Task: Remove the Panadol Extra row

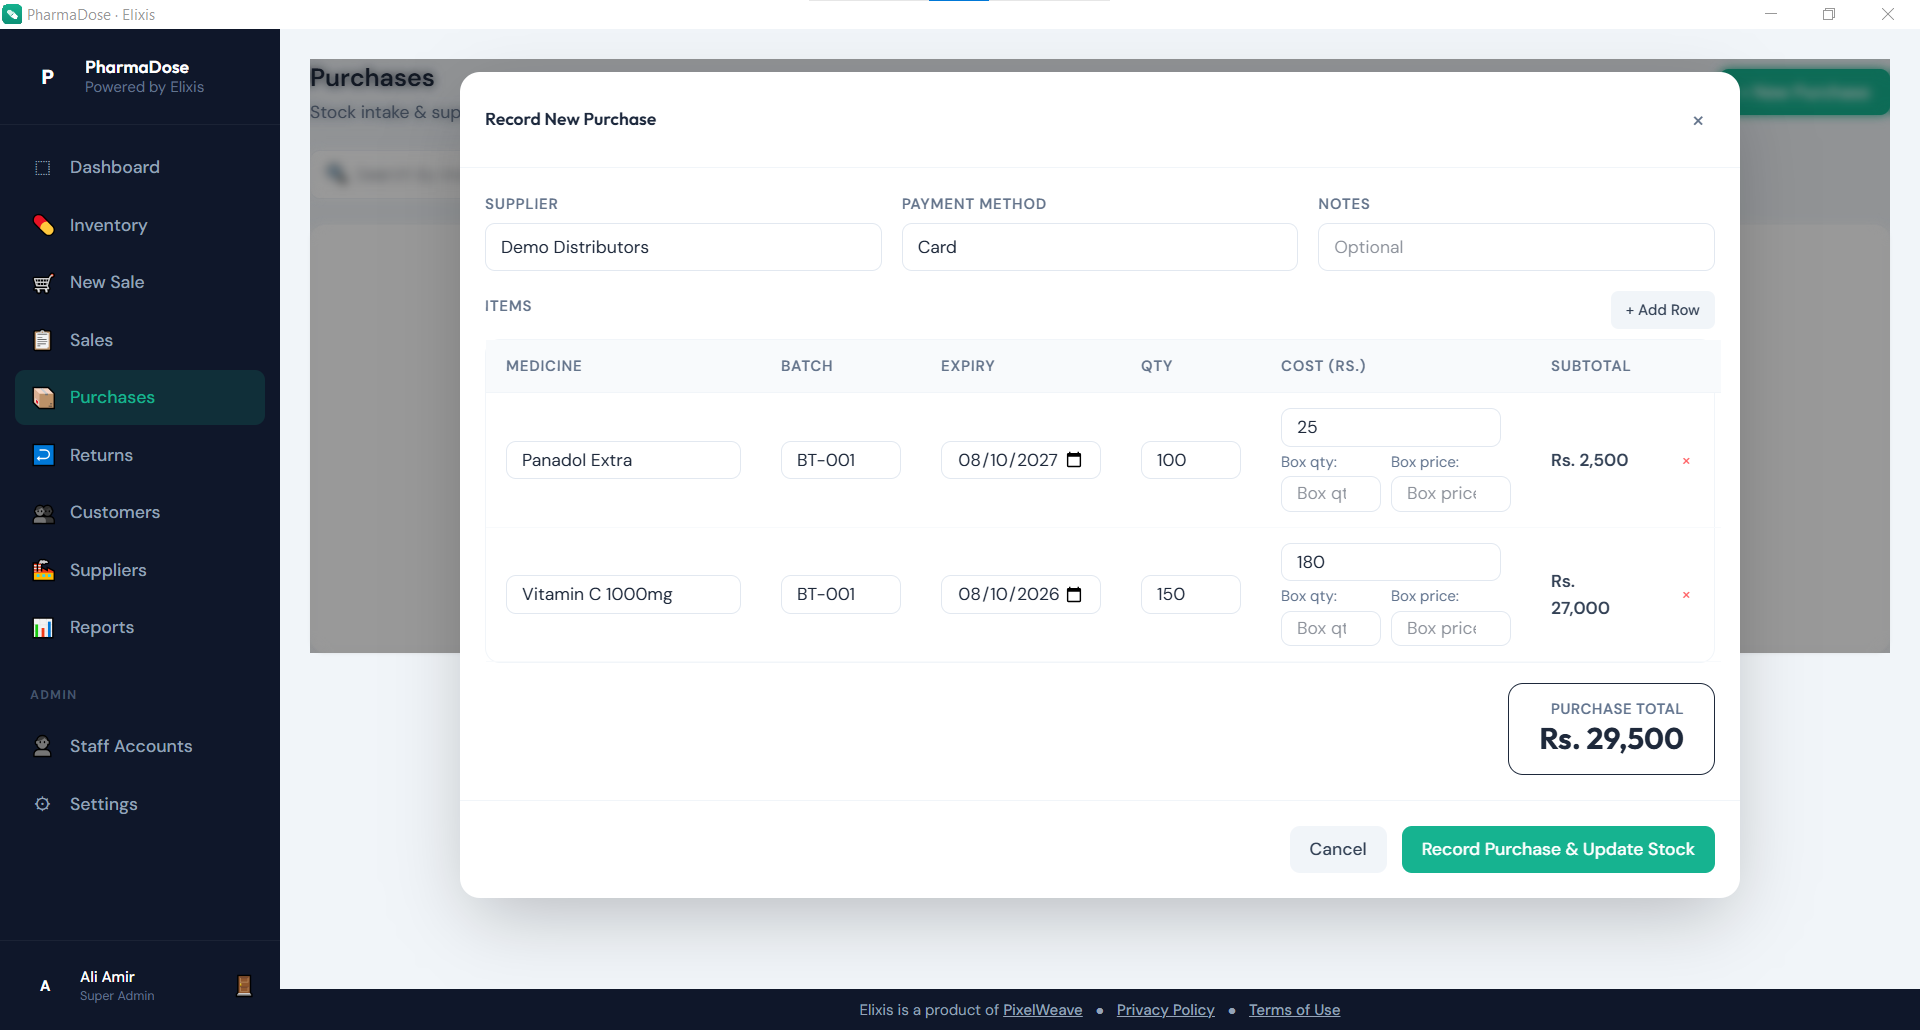Action: (x=1686, y=461)
